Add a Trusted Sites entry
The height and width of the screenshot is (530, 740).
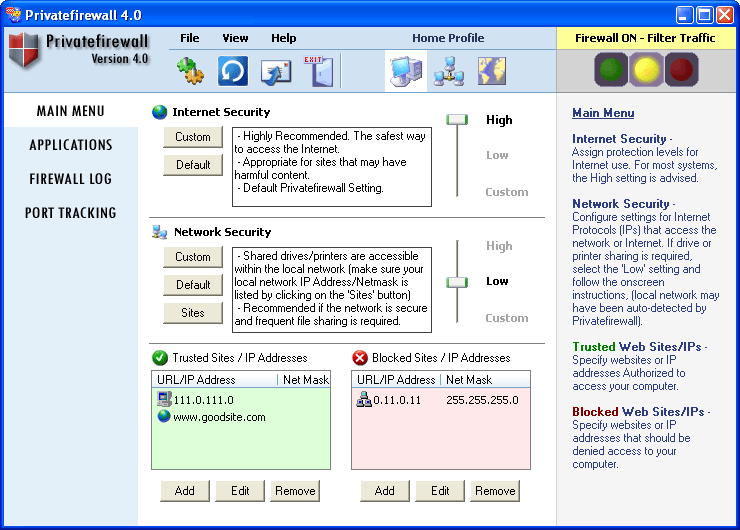tap(185, 491)
